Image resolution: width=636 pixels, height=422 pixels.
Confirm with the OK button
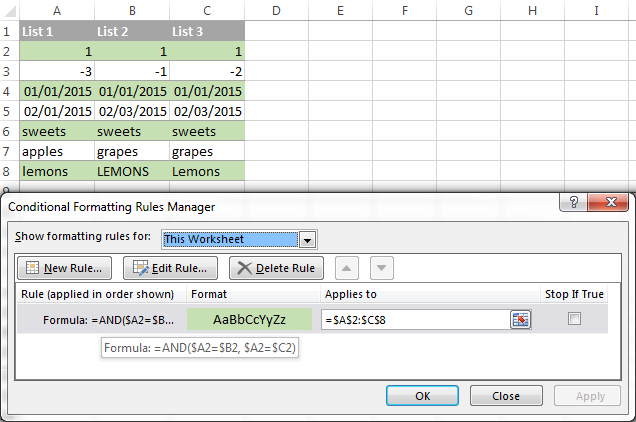422,396
